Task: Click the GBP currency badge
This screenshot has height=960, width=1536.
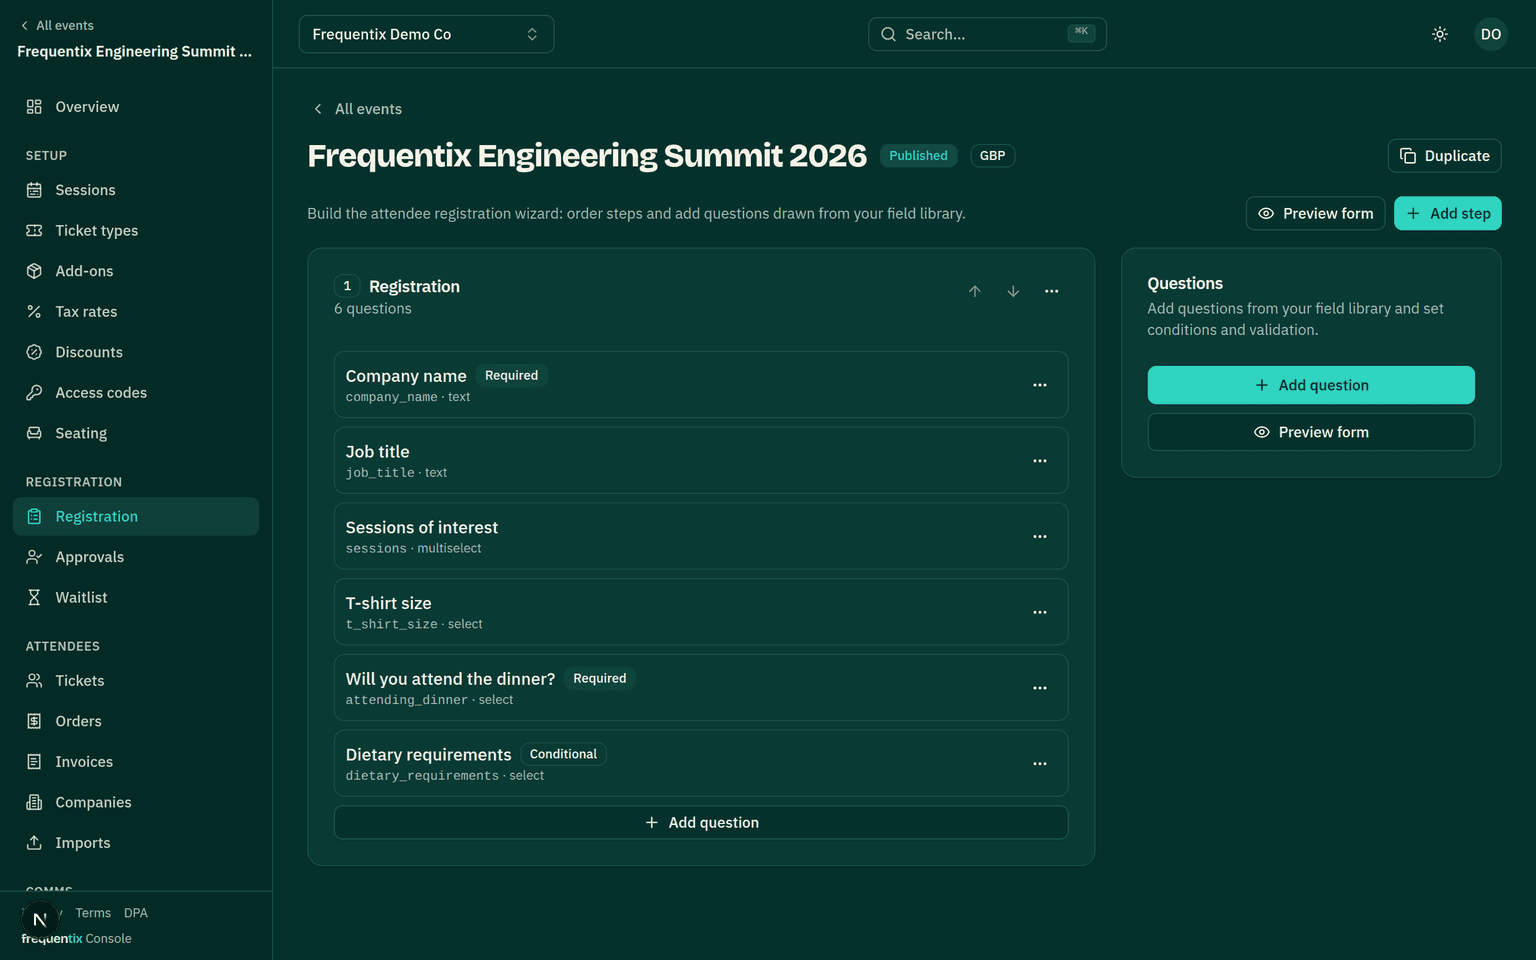Action: point(992,156)
